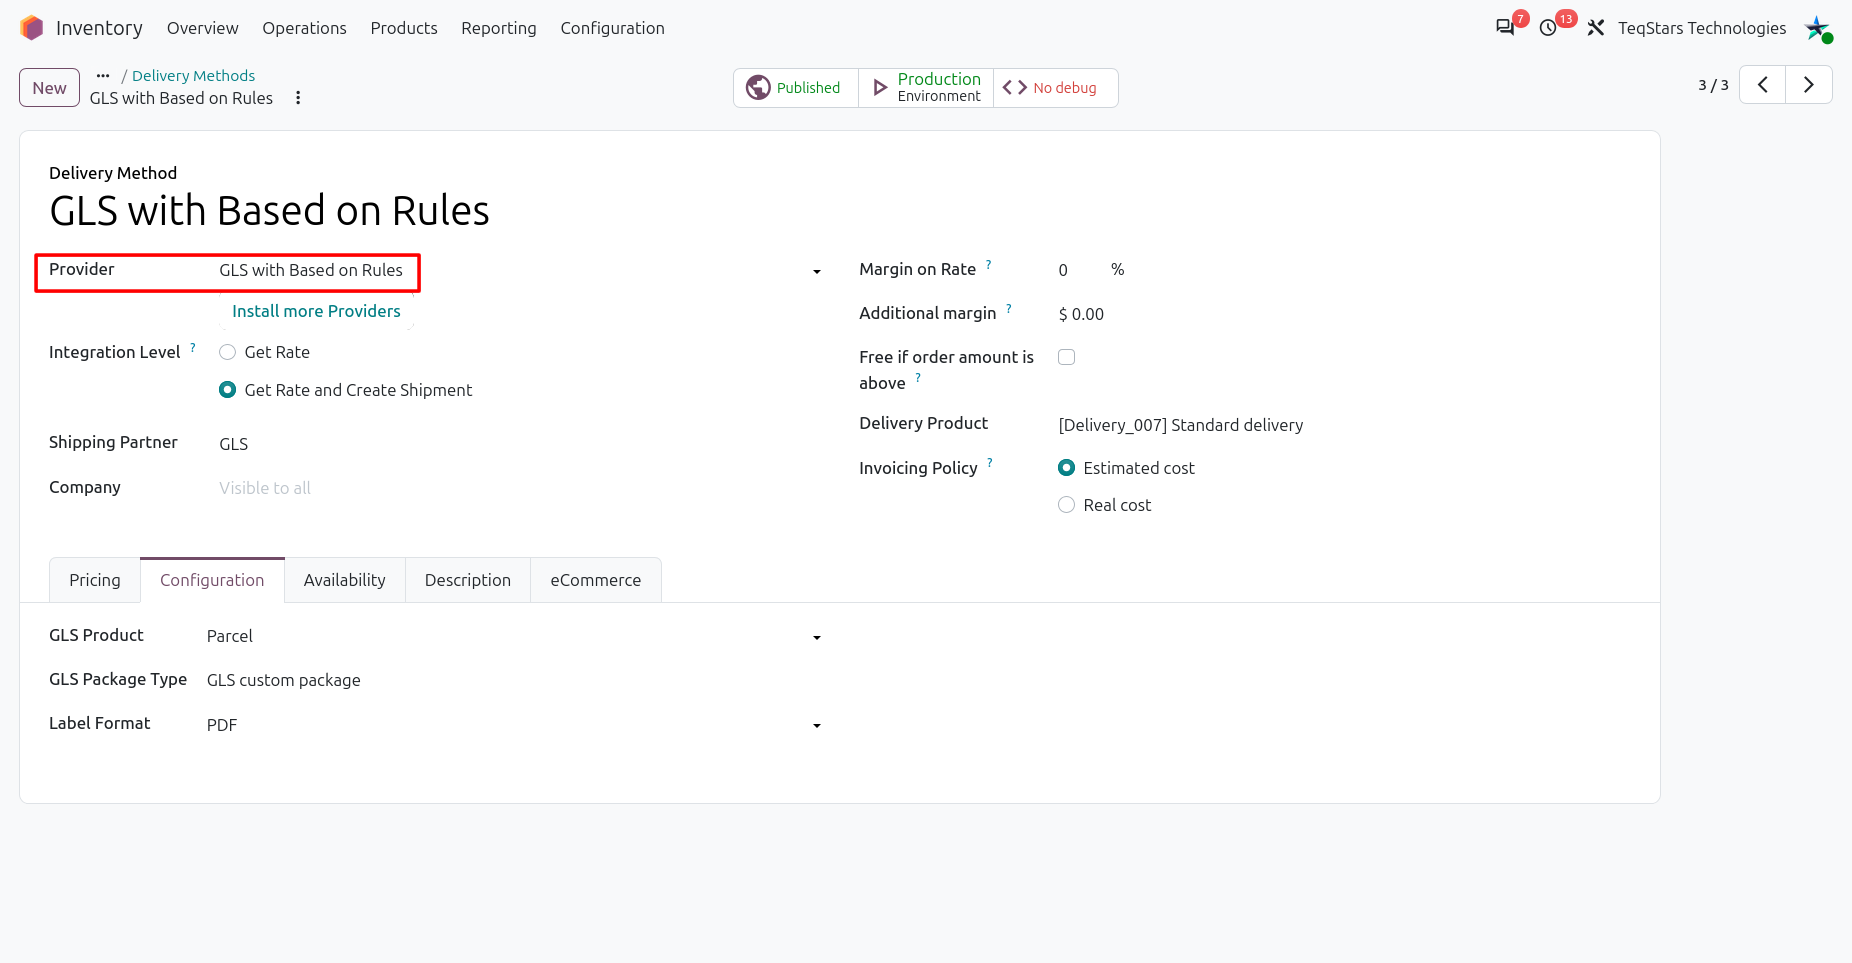Open the Products menu
Screen dimensions: 1852x963
[404, 28]
